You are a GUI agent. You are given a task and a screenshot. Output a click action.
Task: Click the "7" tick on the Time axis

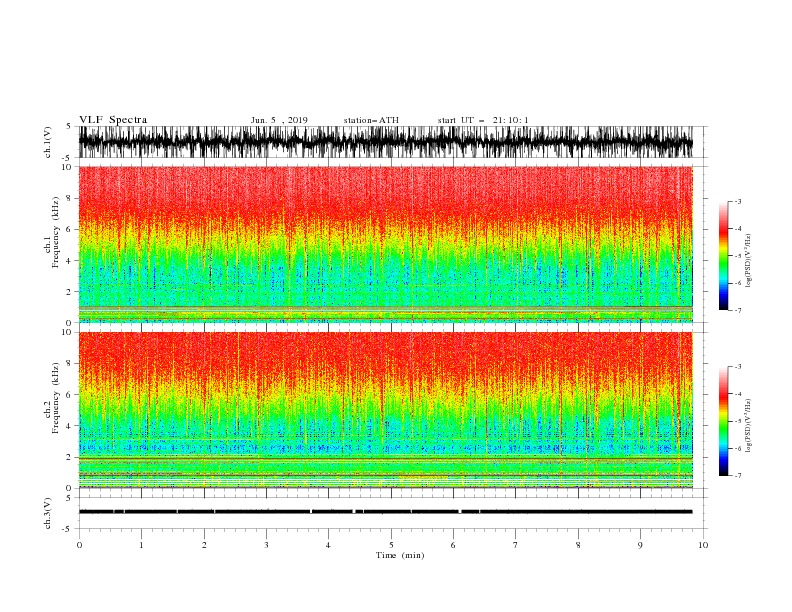click(x=516, y=545)
